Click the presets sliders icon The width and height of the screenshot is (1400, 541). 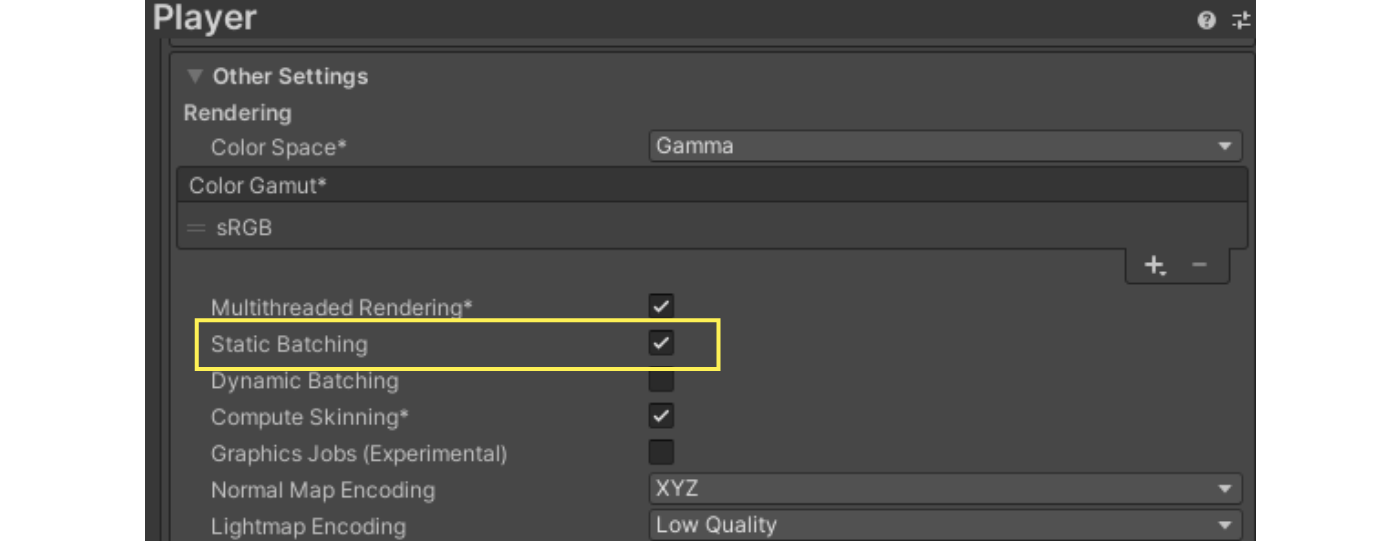point(1241,20)
